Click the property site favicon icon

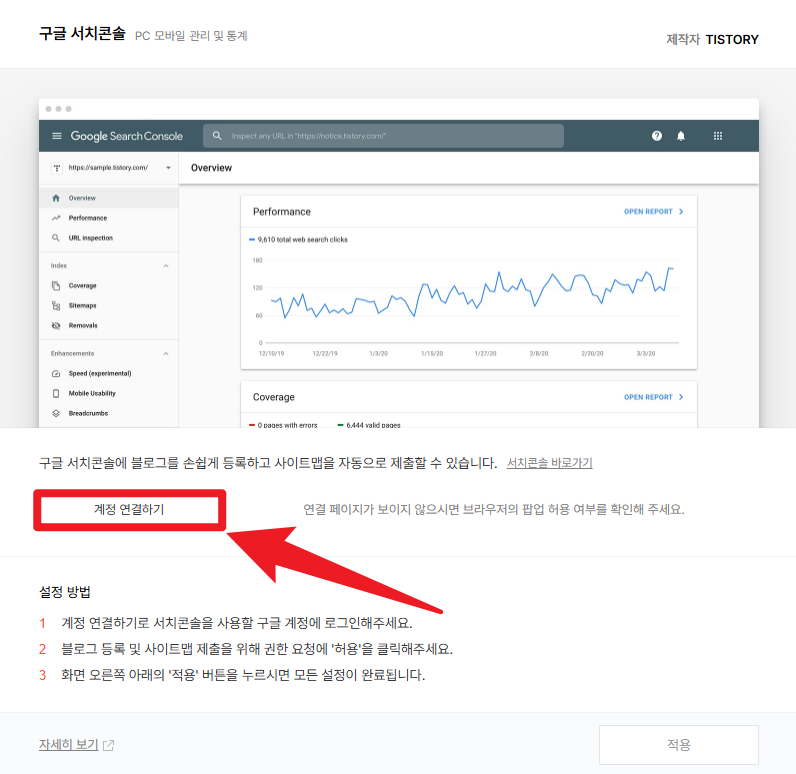pos(57,167)
